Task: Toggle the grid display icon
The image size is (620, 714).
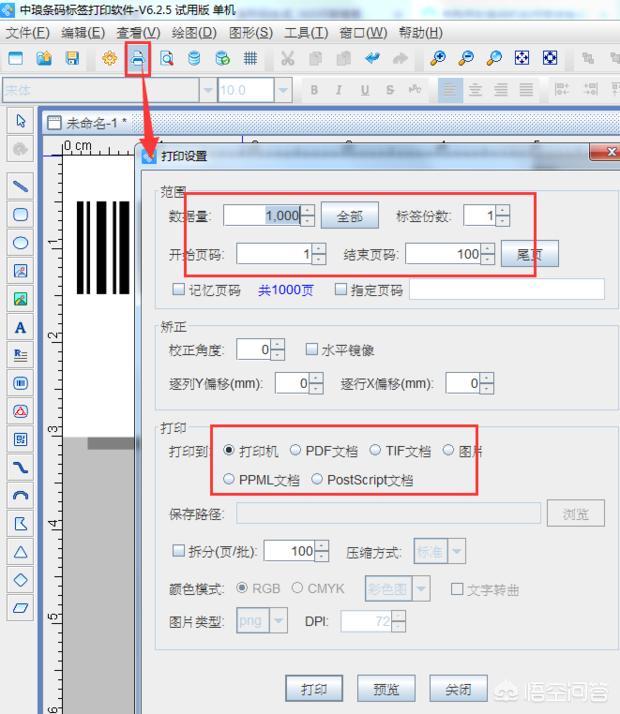Action: pyautogui.click(x=250, y=58)
